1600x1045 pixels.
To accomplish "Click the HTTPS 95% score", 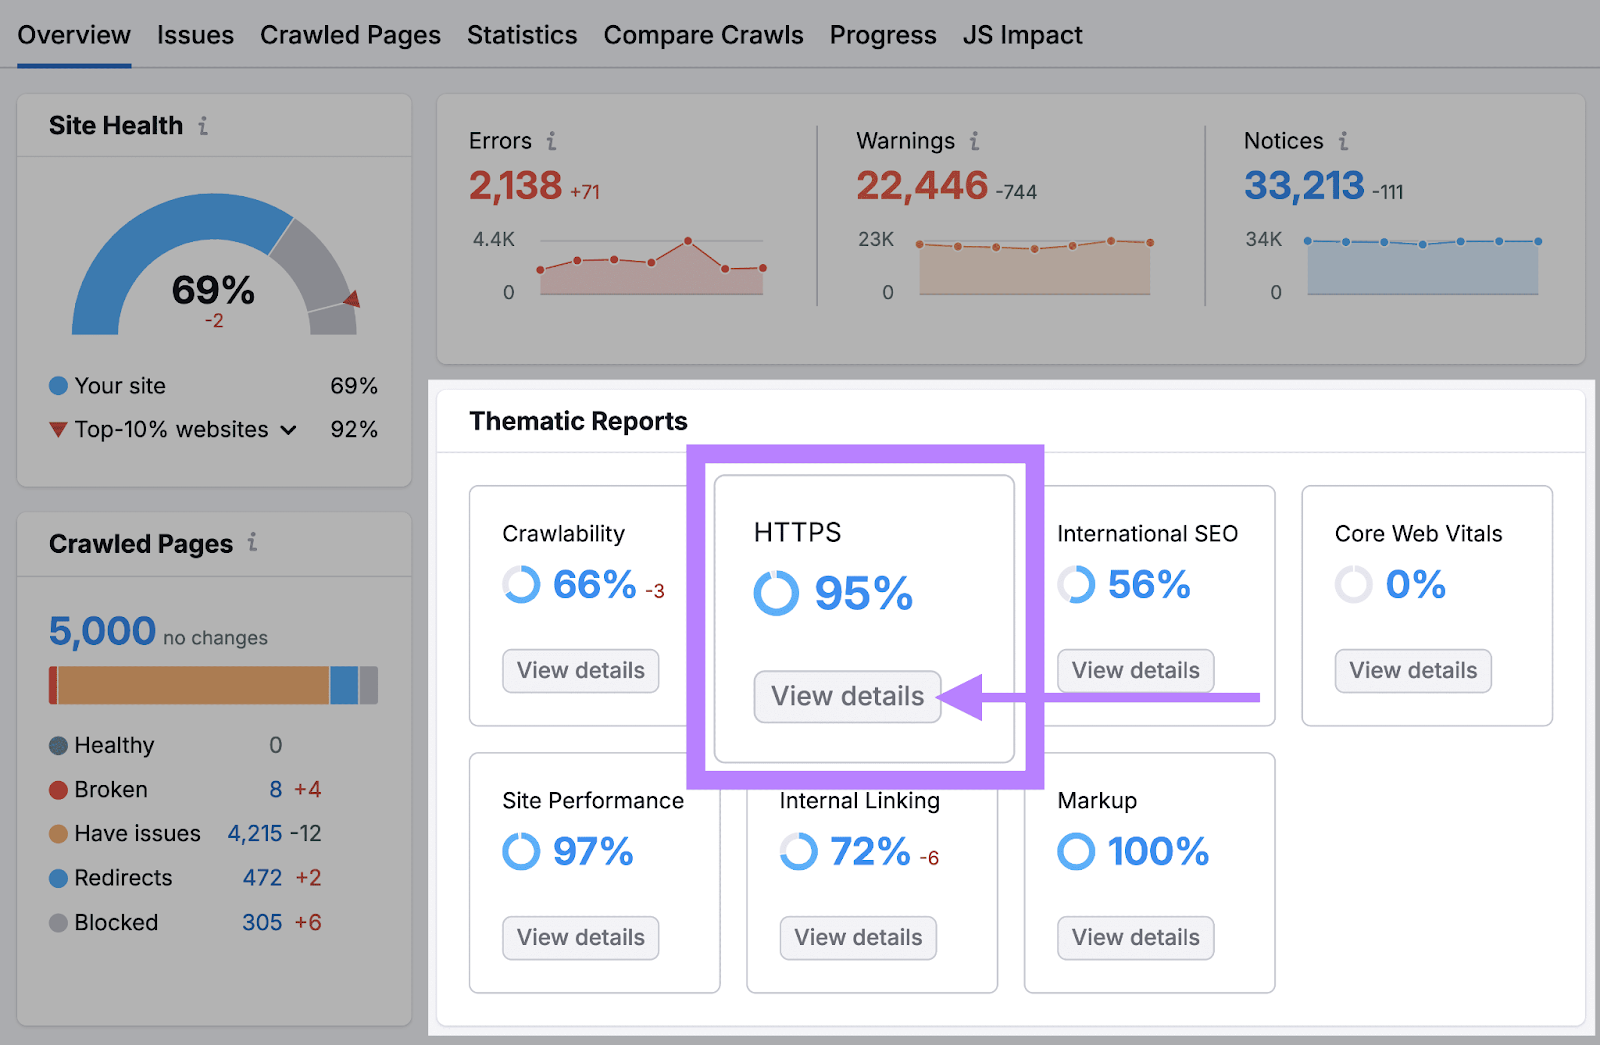I will click(x=863, y=593).
